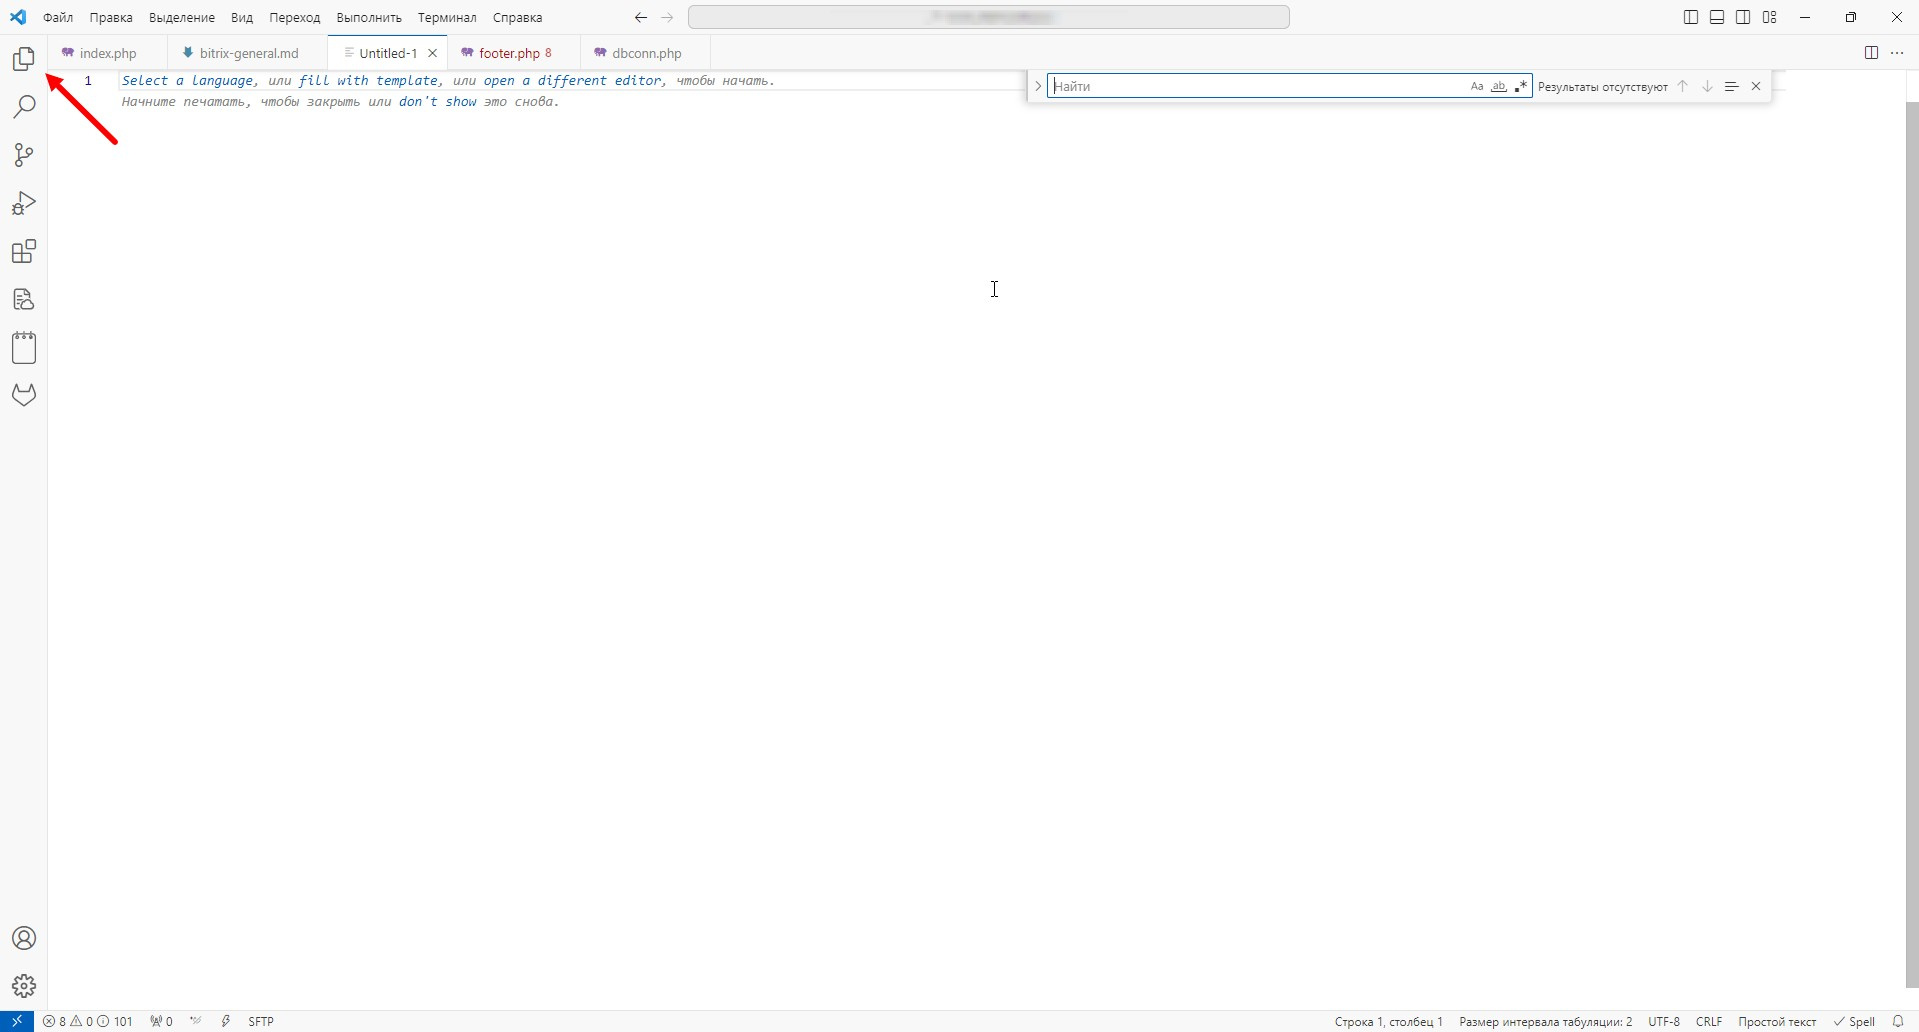This screenshot has height=1032, width=1919.
Task: Select language mode via Простой текст
Action: point(1777,1021)
